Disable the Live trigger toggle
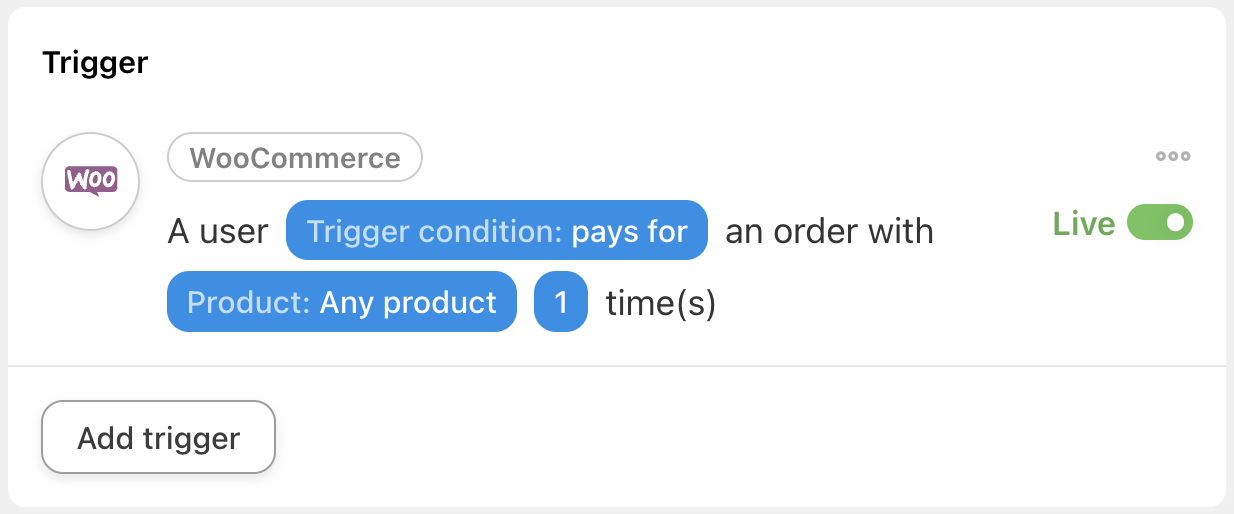 (x=1160, y=222)
